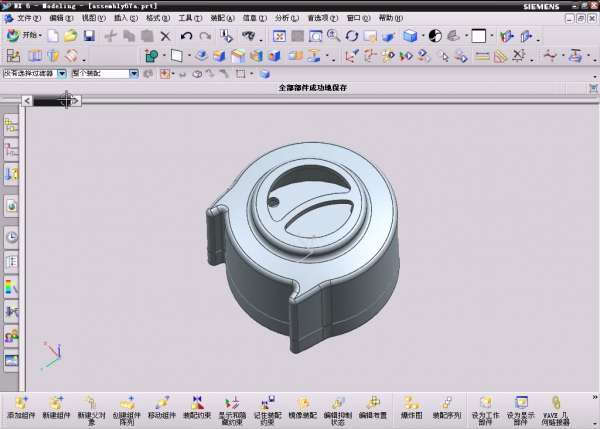Screen dimensions: 600x429
Task: Expand the selection filter type dropdown
Action: click(61, 73)
